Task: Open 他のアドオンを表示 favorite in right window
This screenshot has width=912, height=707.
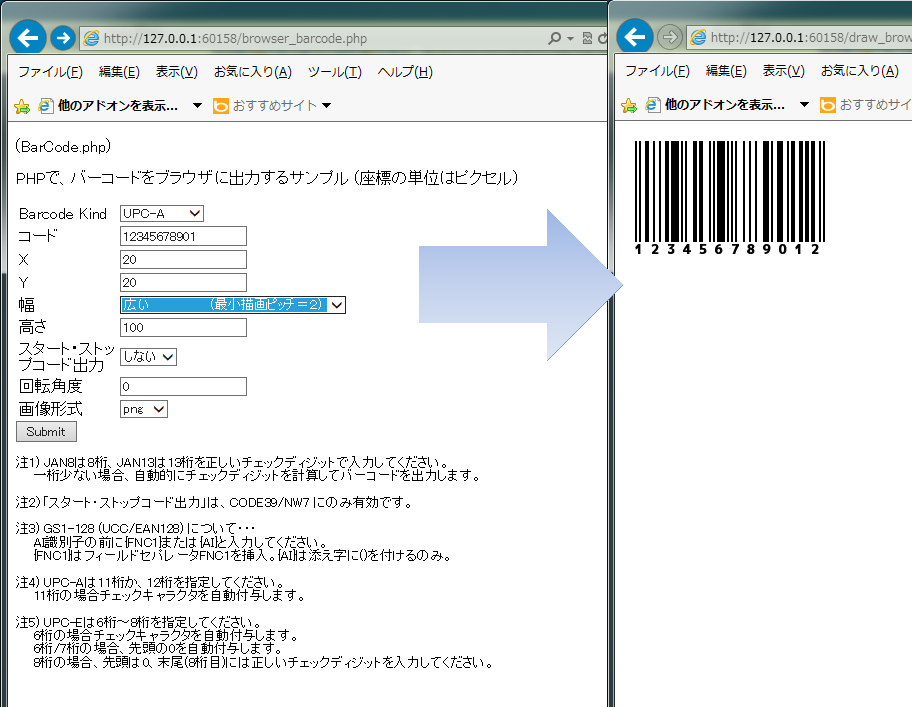Action: [715, 105]
